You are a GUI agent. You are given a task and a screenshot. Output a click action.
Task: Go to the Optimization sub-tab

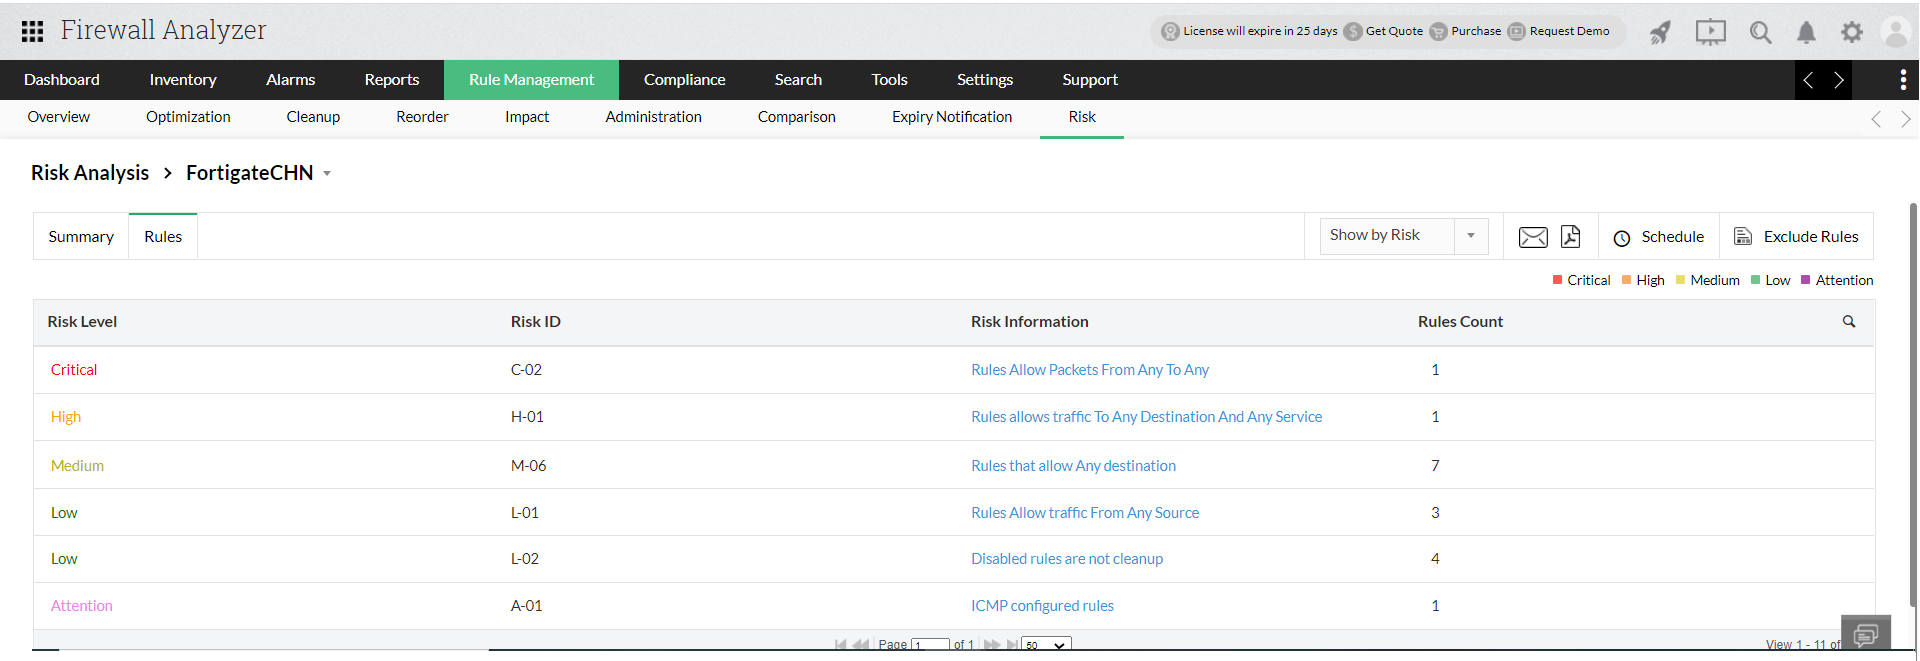(188, 117)
